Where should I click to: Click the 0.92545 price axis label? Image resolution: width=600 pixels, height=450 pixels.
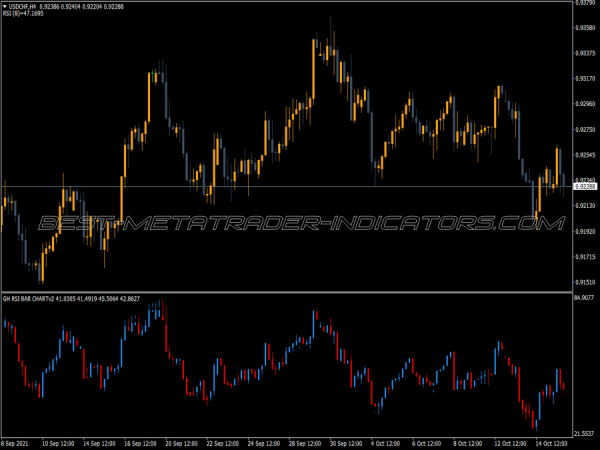pos(585,155)
